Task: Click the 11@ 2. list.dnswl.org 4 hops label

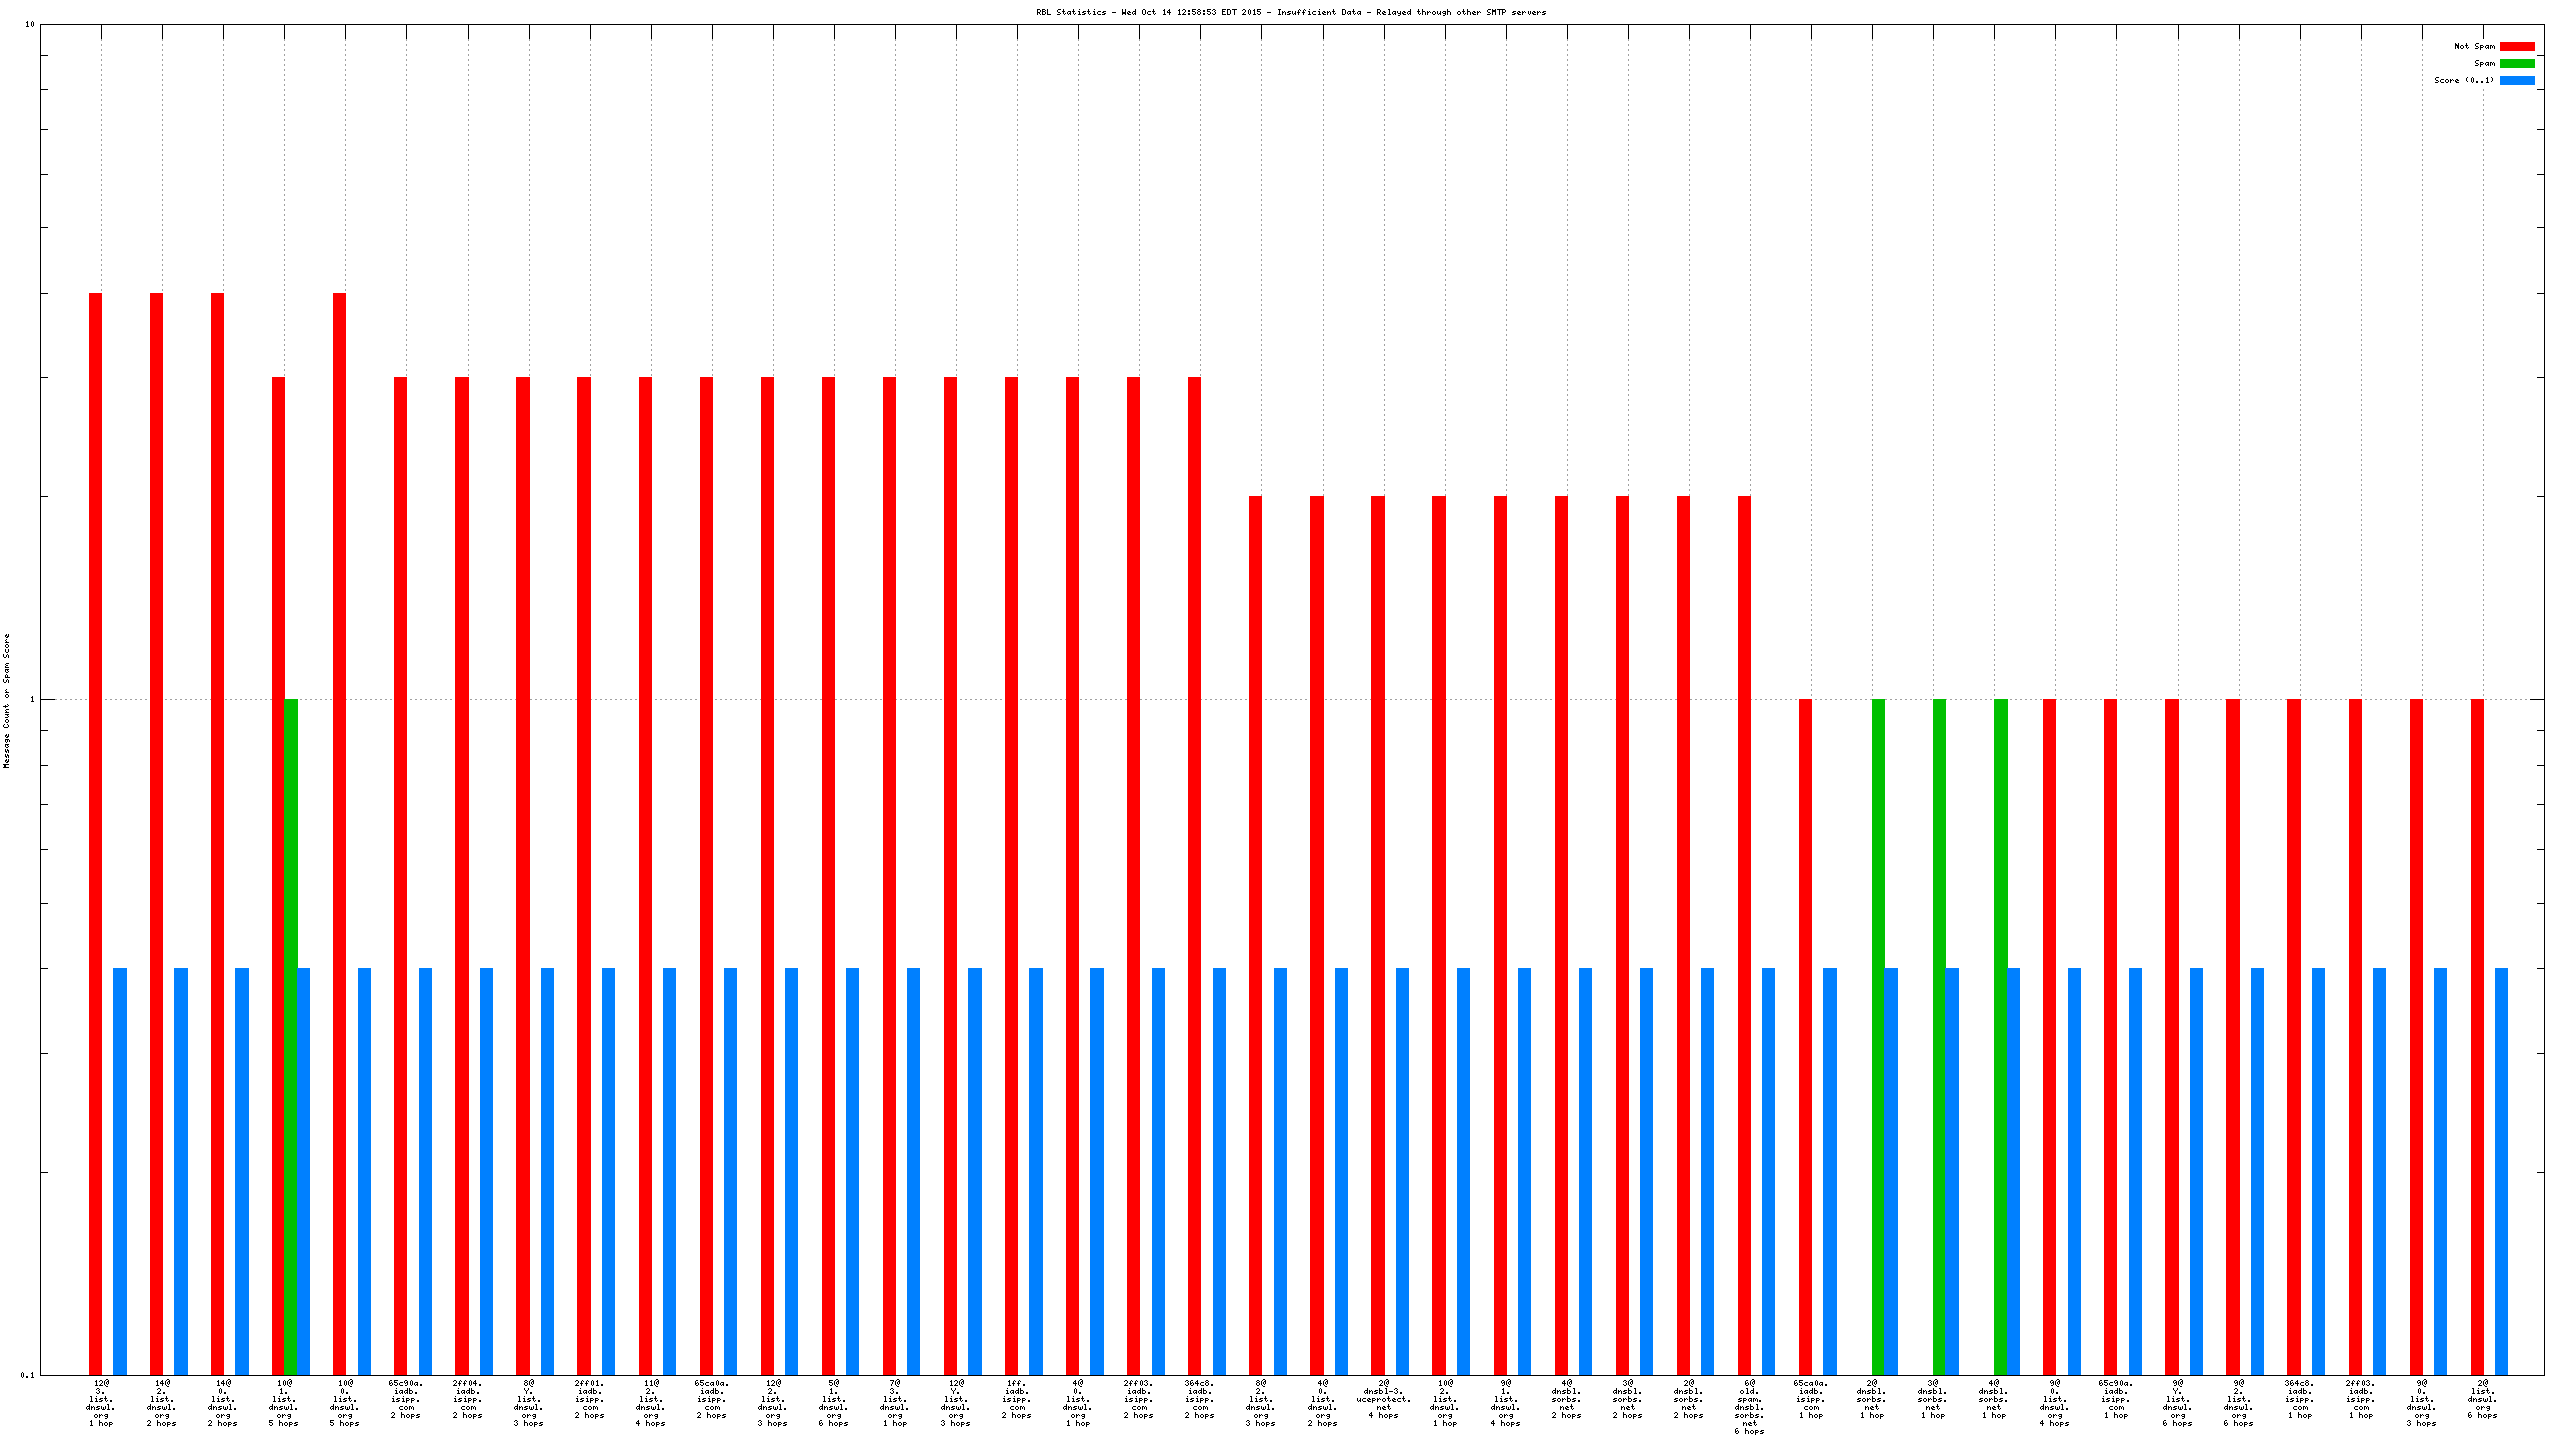Action: (x=651, y=1402)
